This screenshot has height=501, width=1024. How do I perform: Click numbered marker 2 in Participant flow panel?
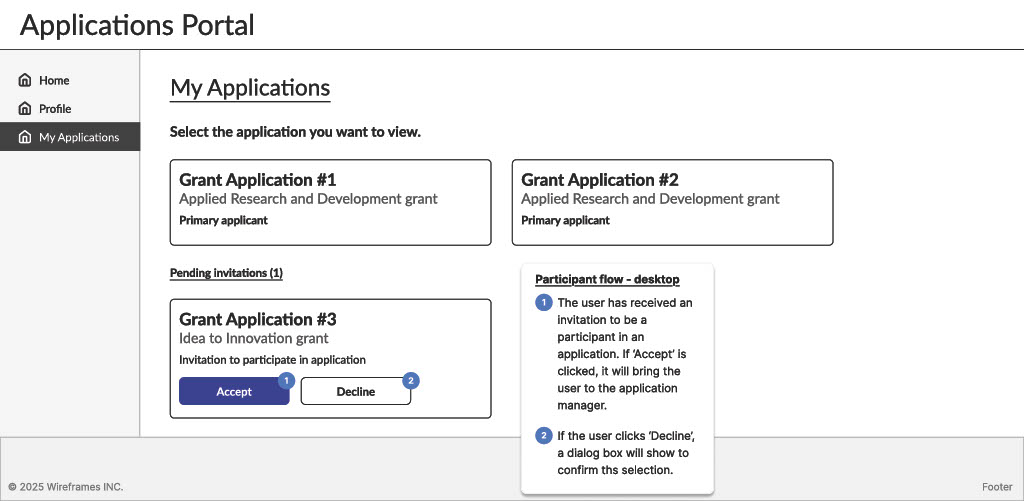544,435
